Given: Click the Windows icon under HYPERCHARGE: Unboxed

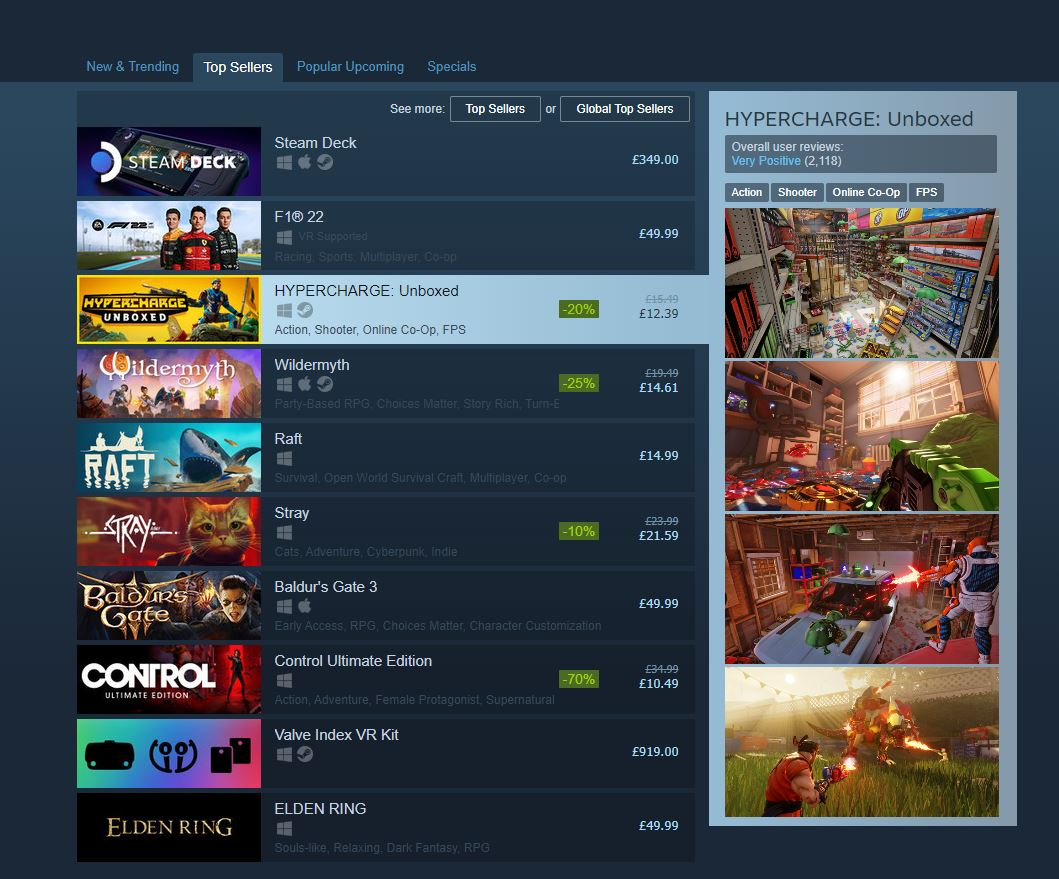Looking at the screenshot, I should (284, 310).
